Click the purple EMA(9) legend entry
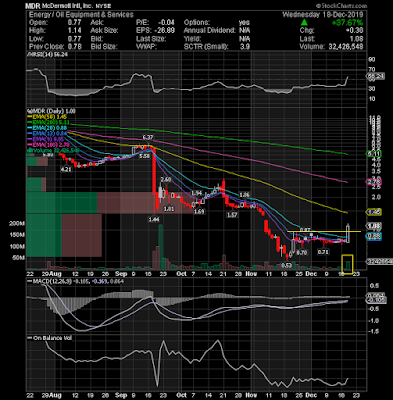 [45, 139]
